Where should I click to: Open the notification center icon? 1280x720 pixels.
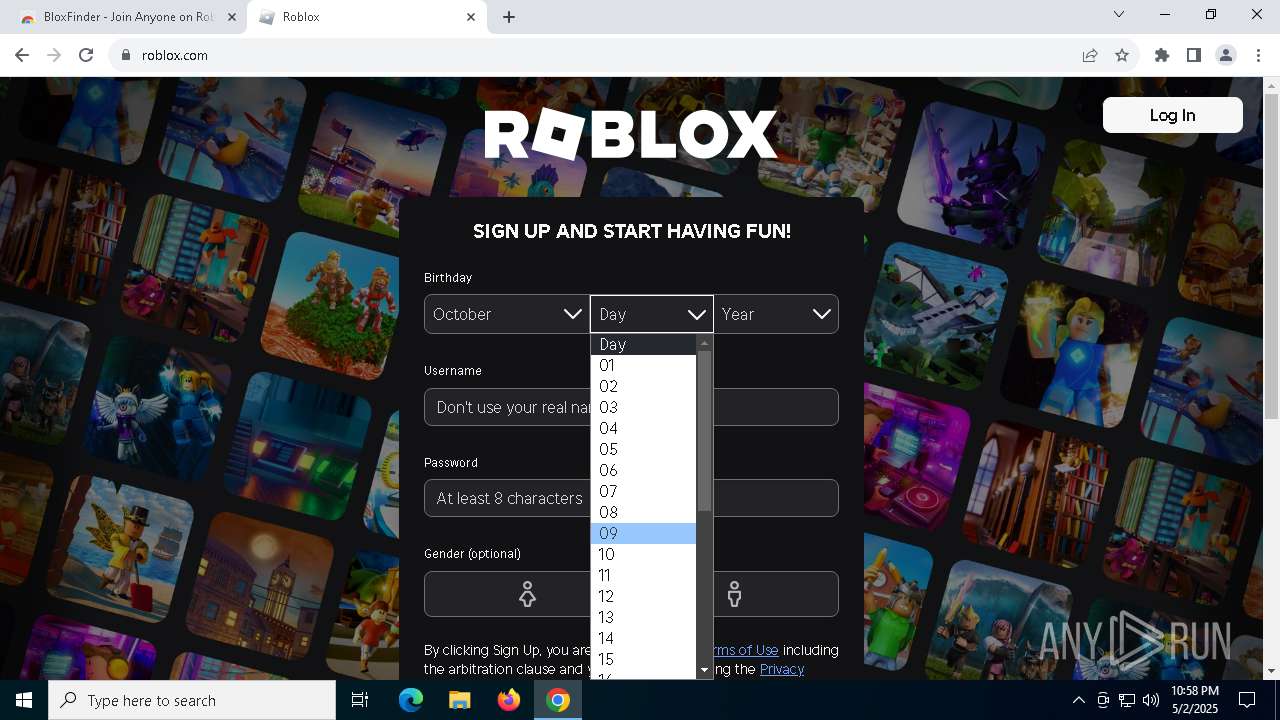pos(1247,700)
